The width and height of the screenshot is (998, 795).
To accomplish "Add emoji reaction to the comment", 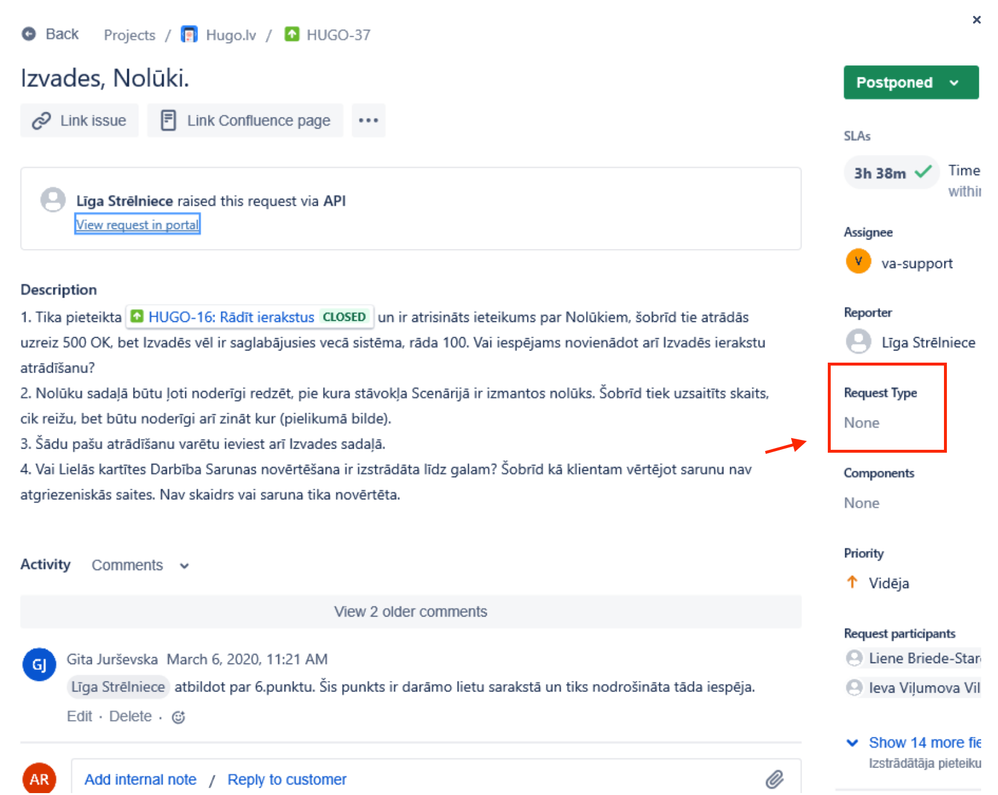I will click(x=178, y=717).
